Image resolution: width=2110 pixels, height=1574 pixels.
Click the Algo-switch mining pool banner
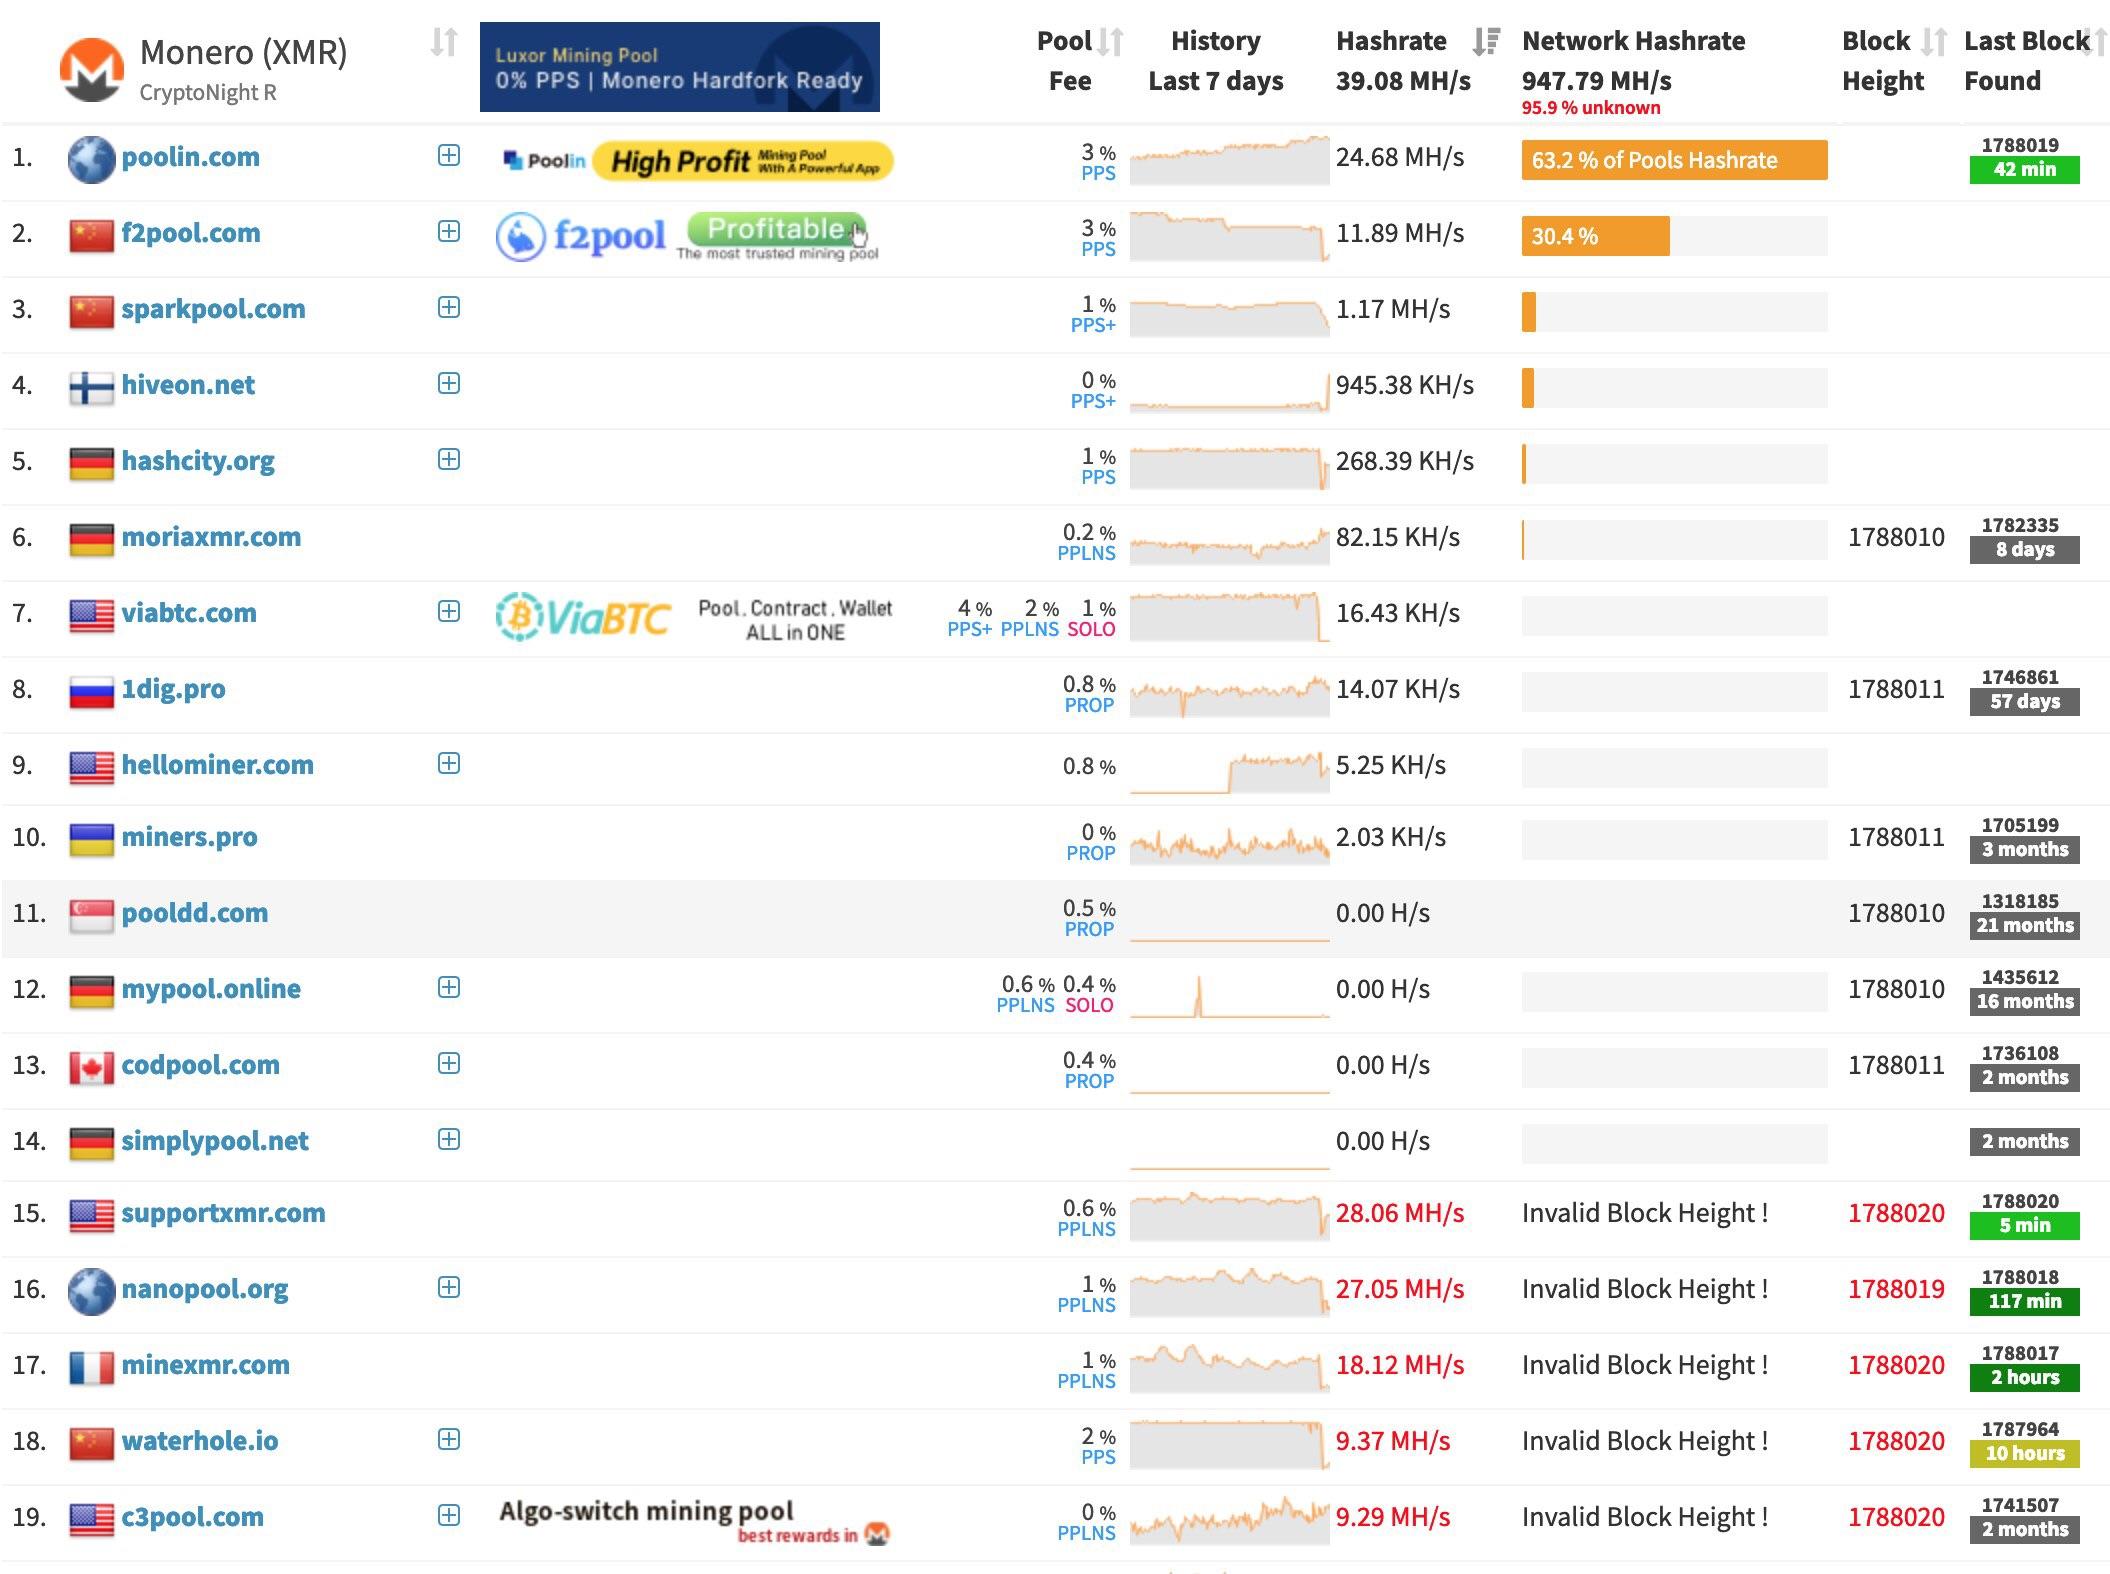click(x=694, y=1521)
